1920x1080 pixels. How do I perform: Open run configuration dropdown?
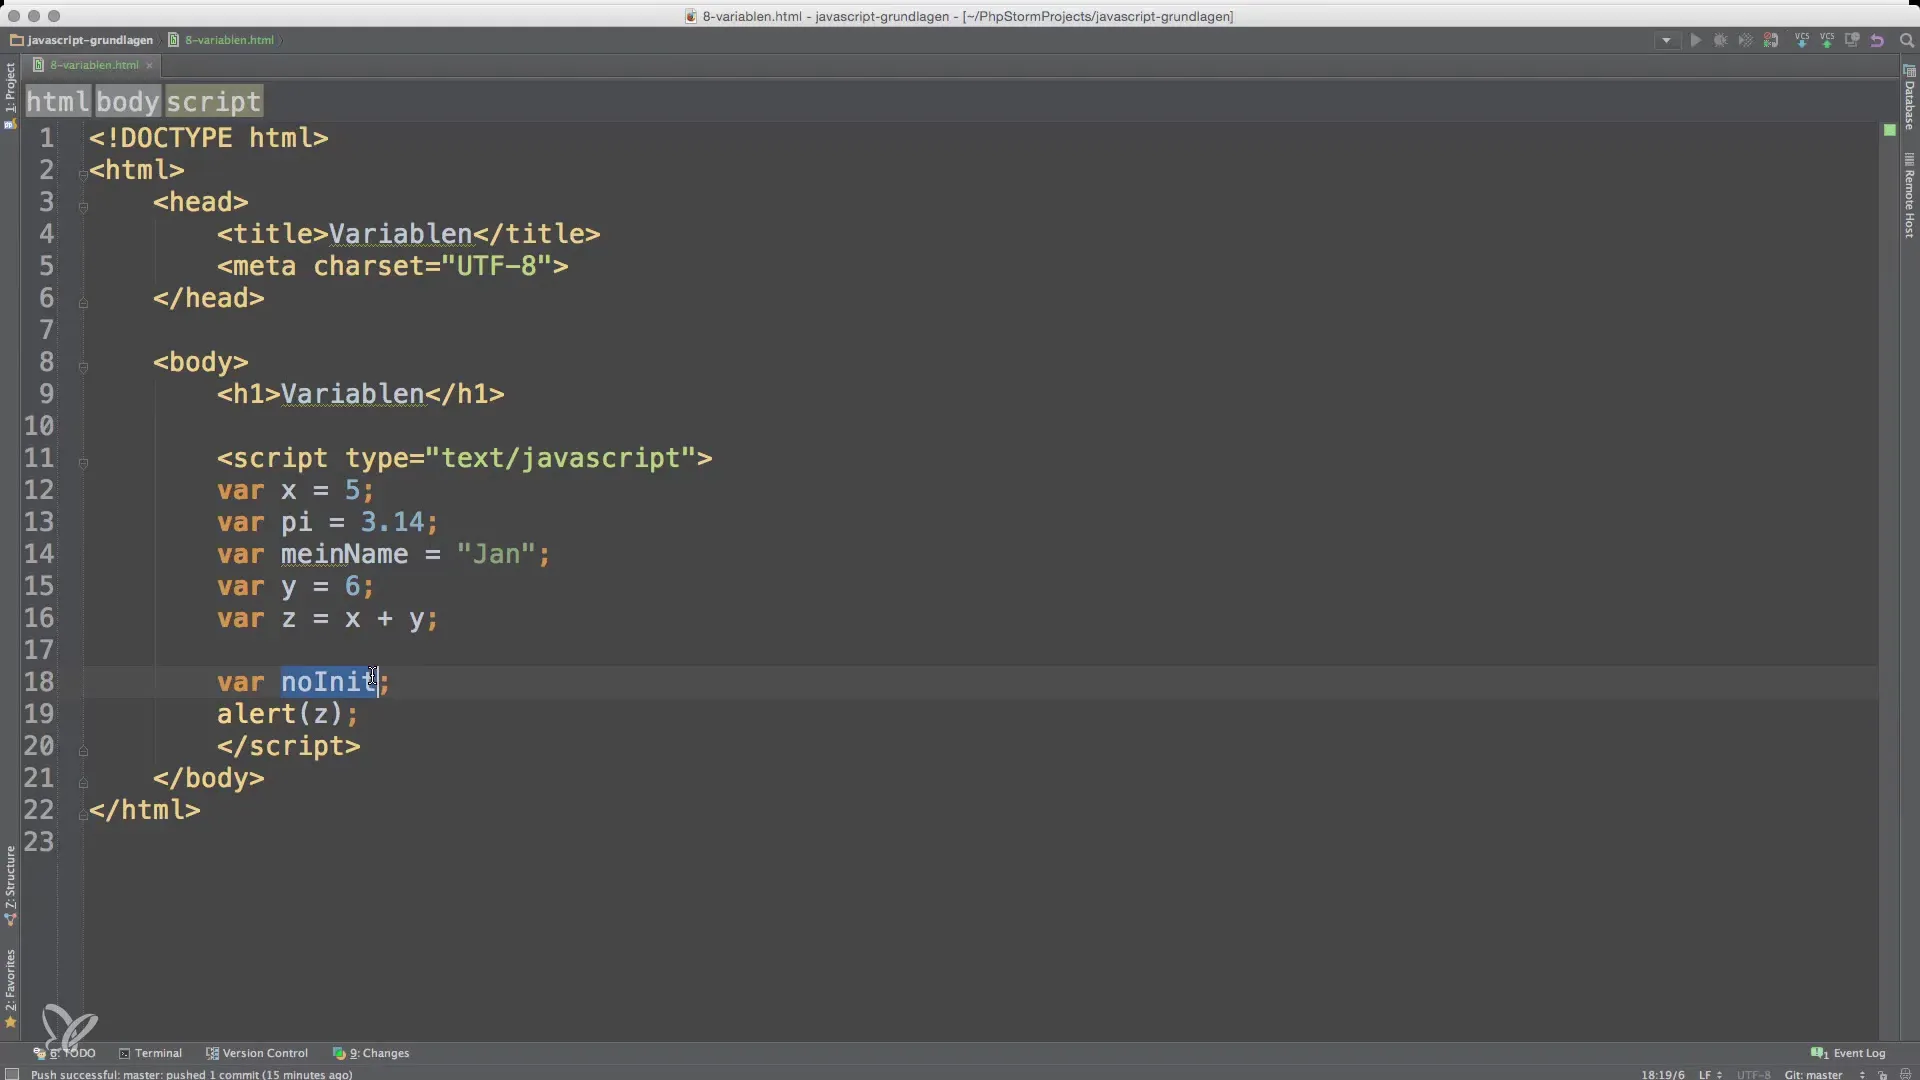[1666, 41]
